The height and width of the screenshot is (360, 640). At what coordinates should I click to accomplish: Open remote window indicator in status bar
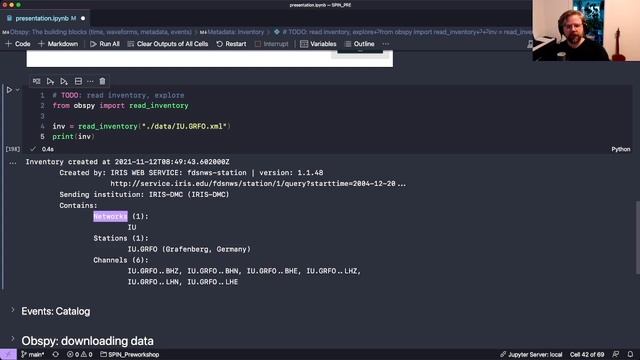[8, 354]
